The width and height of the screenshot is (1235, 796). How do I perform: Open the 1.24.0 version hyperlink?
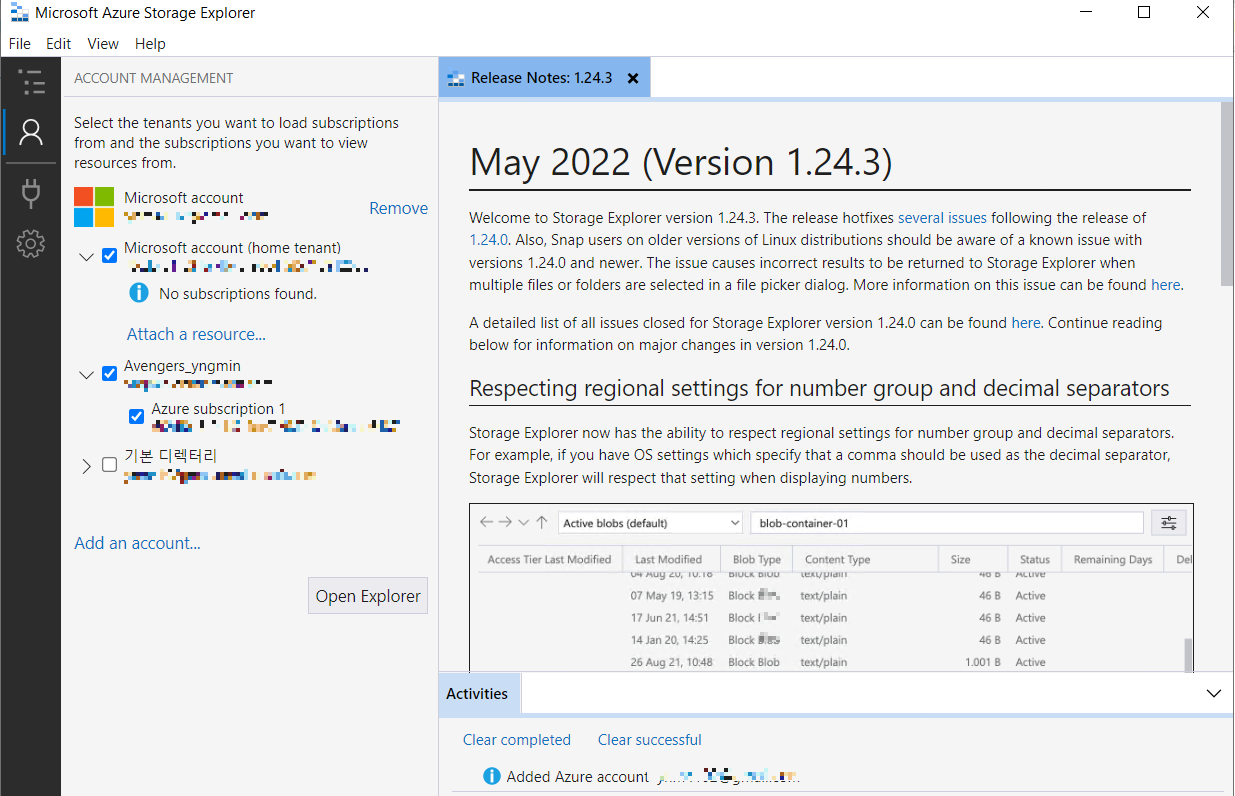(489, 240)
